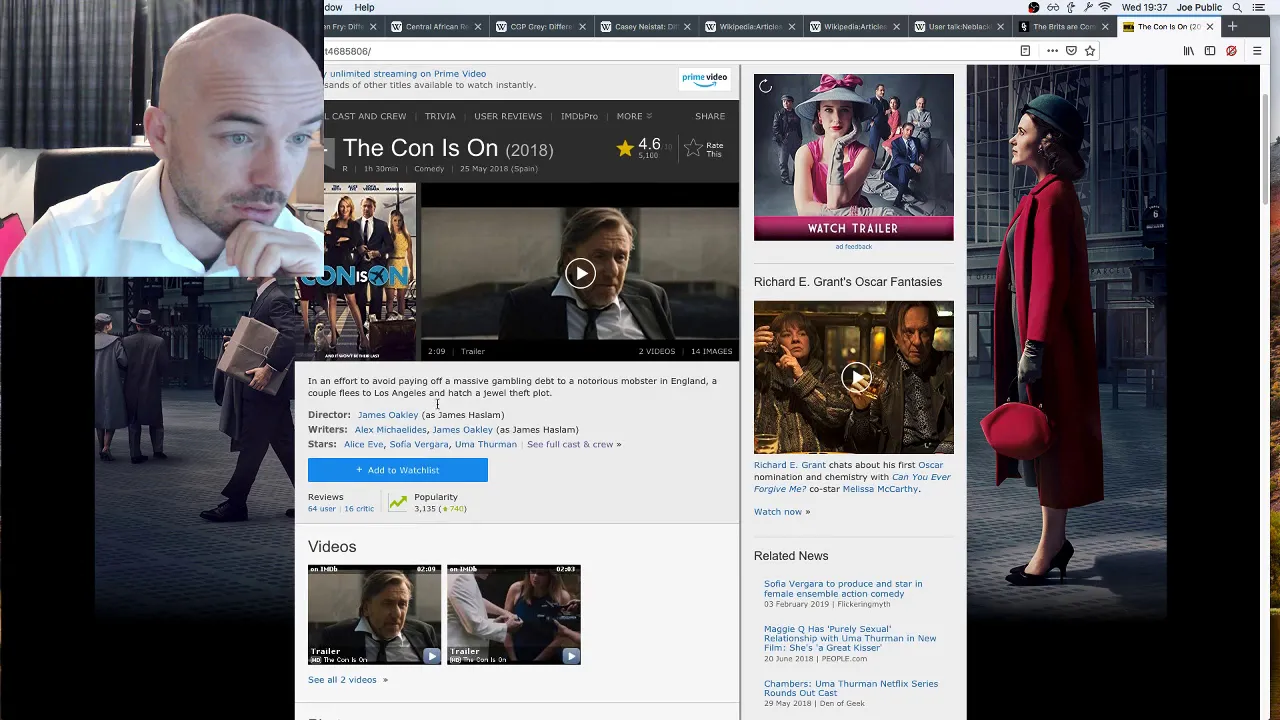Open the 64 user reviews link
1280x720 pixels.
322,509
